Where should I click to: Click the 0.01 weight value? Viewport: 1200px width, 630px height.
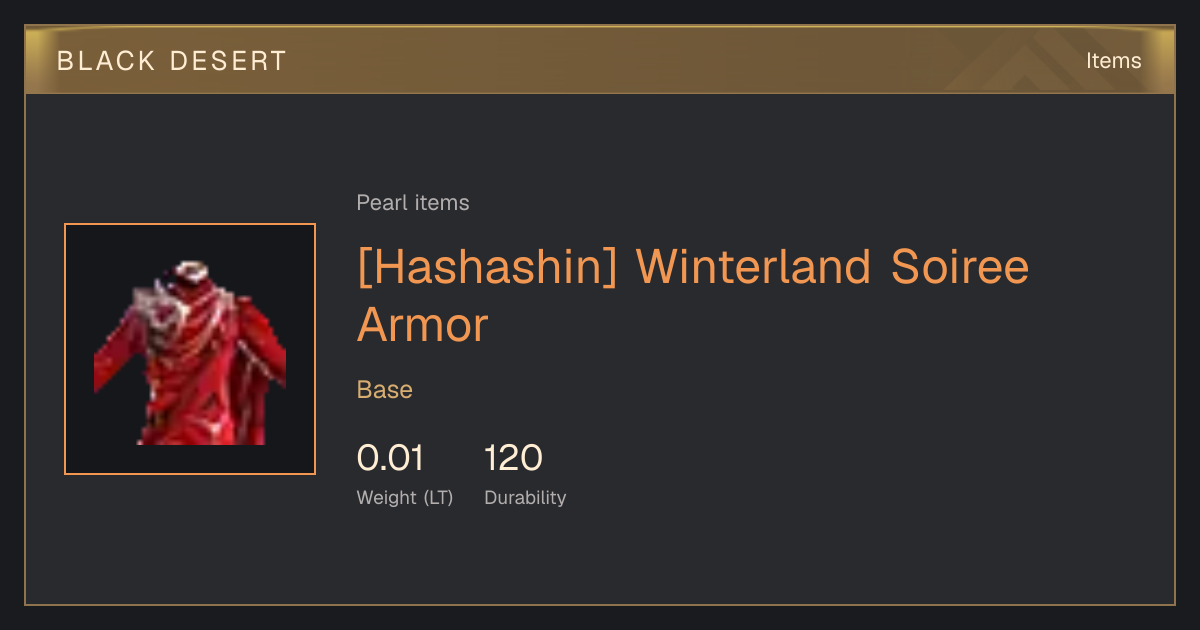(x=390, y=458)
